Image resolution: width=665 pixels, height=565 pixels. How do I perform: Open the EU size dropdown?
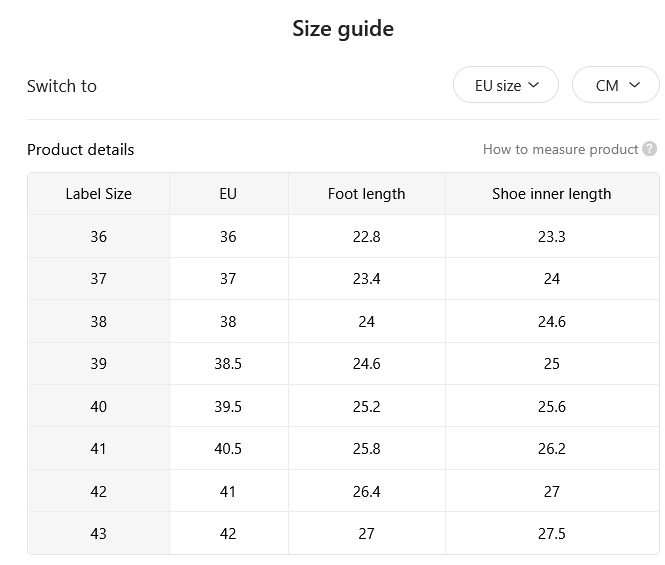tap(506, 85)
